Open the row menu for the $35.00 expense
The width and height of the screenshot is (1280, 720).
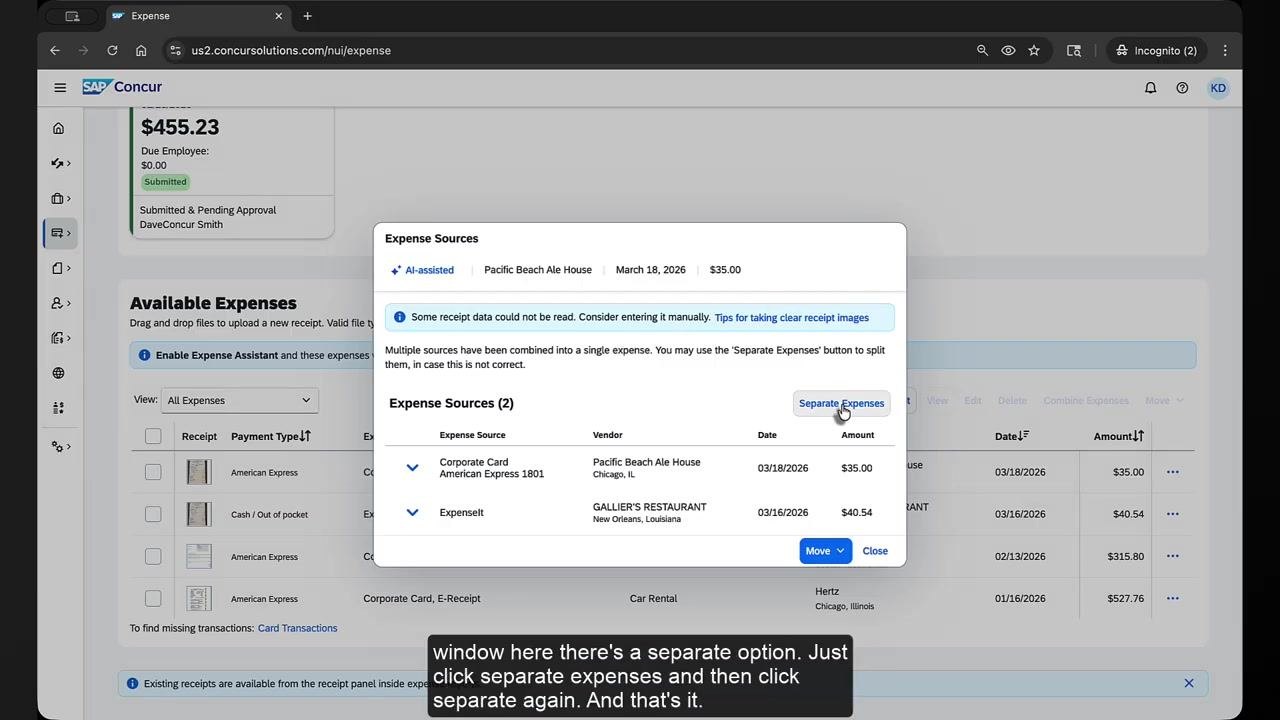pyautogui.click(x=1173, y=472)
